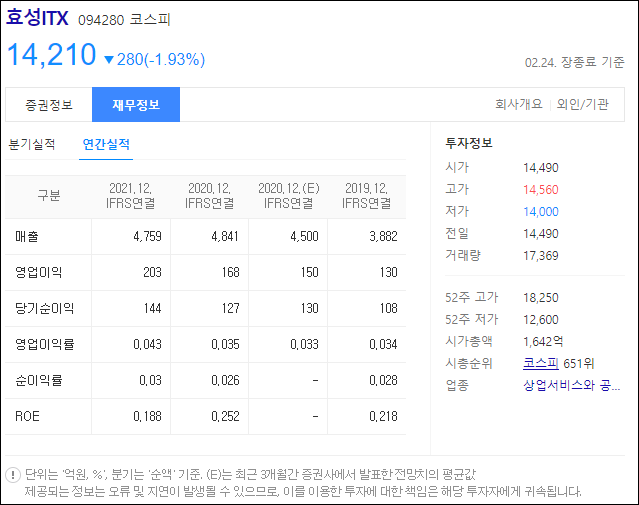Click the 투자정보 heading
The height and width of the screenshot is (505, 639).
click(469, 143)
